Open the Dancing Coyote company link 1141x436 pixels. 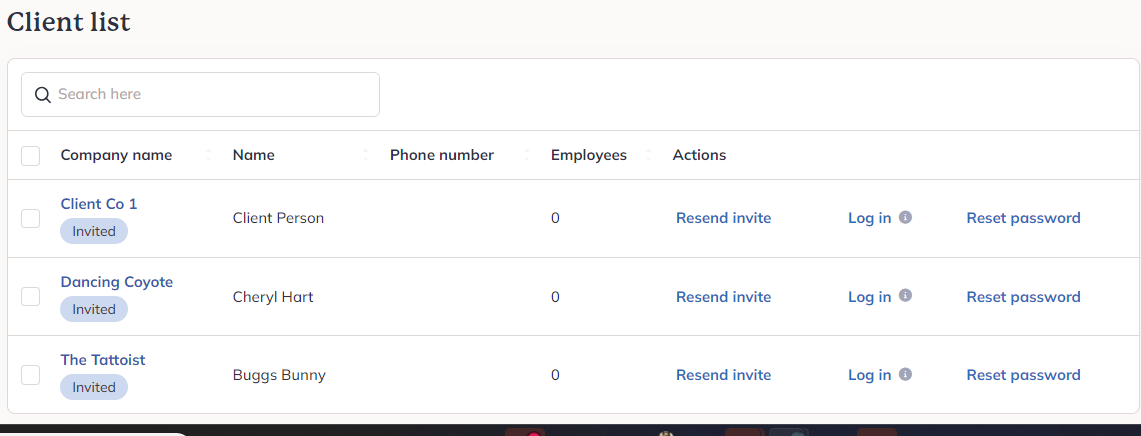tap(116, 282)
